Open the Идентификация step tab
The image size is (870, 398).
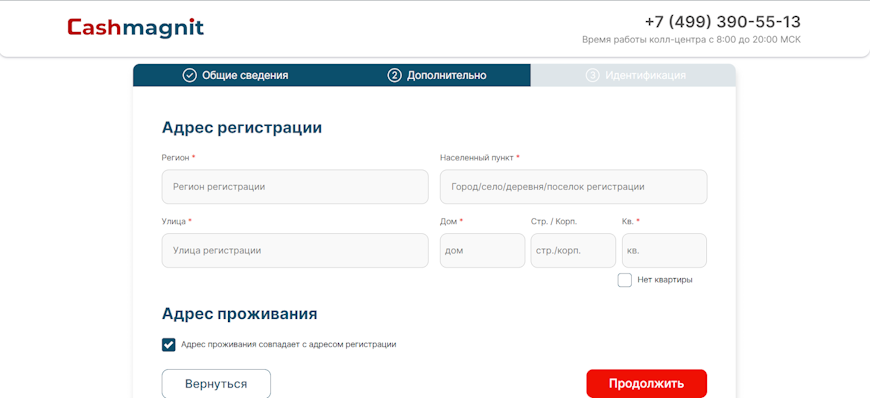click(x=633, y=75)
